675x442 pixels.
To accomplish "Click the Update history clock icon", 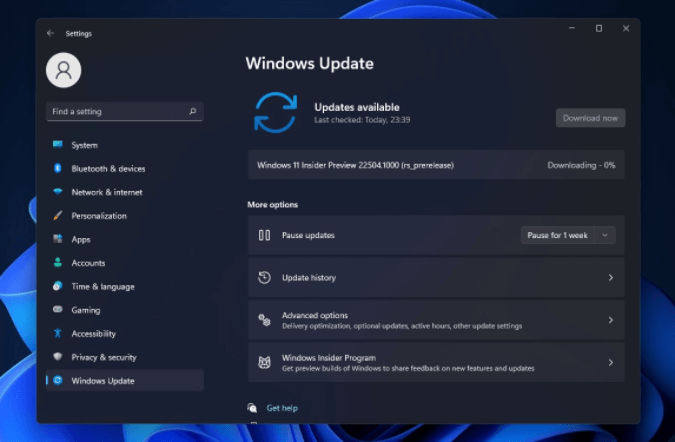I will tap(264, 278).
